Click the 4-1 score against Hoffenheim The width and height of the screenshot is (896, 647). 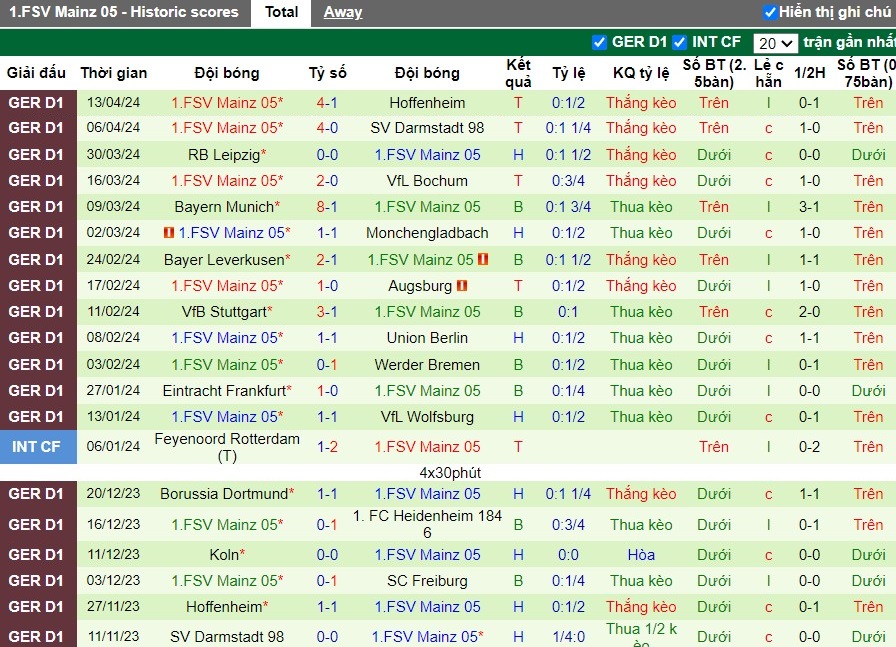pyautogui.click(x=327, y=103)
